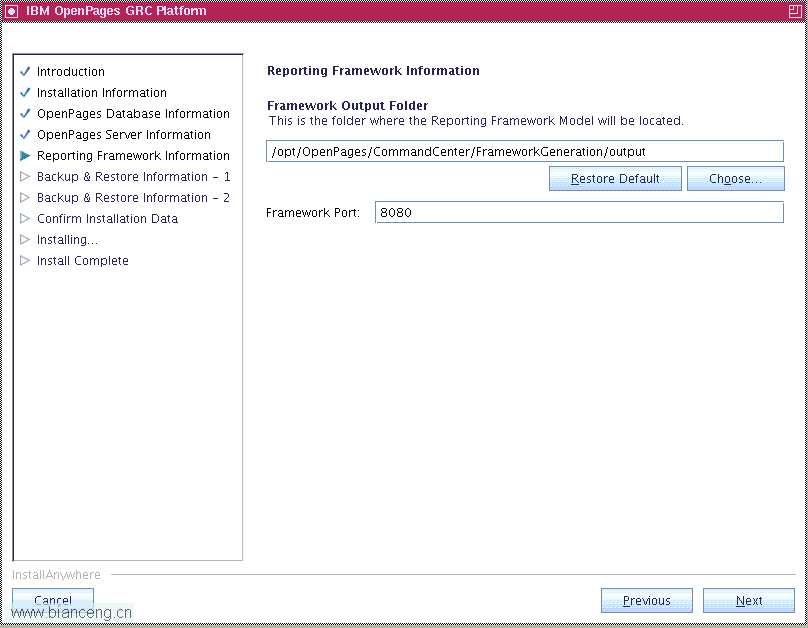The image size is (808, 628).
Task: Select the Confirm Installation Data step label
Action: click(107, 219)
